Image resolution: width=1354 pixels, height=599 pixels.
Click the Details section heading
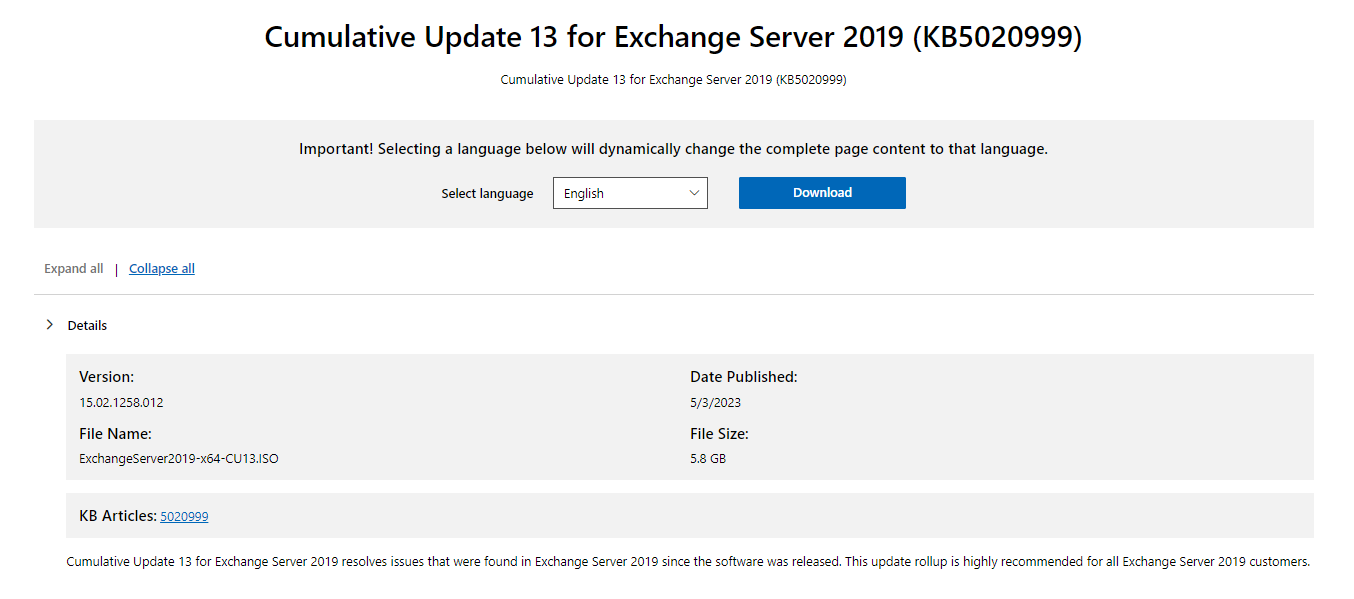(x=87, y=326)
